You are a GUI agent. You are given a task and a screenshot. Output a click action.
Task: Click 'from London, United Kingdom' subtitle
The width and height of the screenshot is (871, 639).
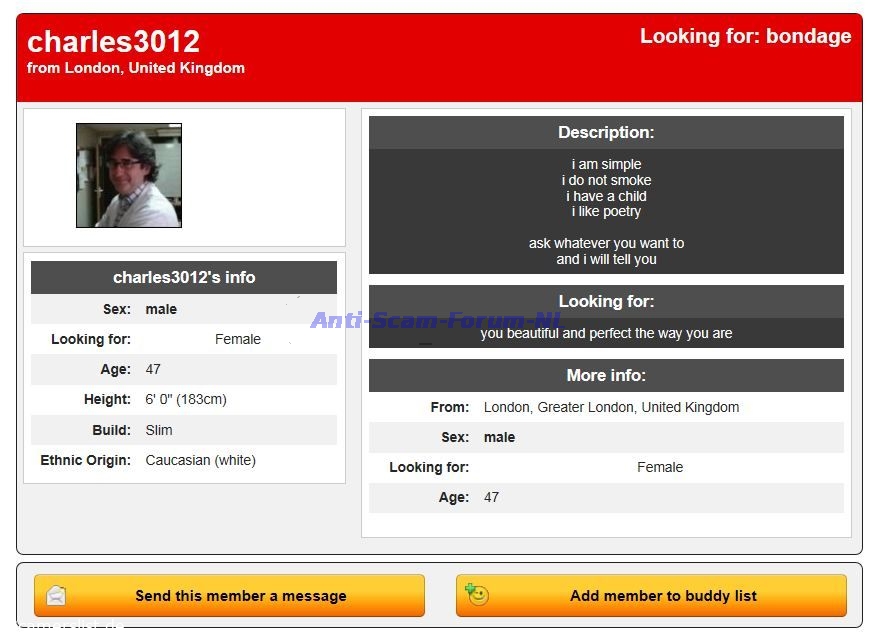pyautogui.click(x=136, y=69)
